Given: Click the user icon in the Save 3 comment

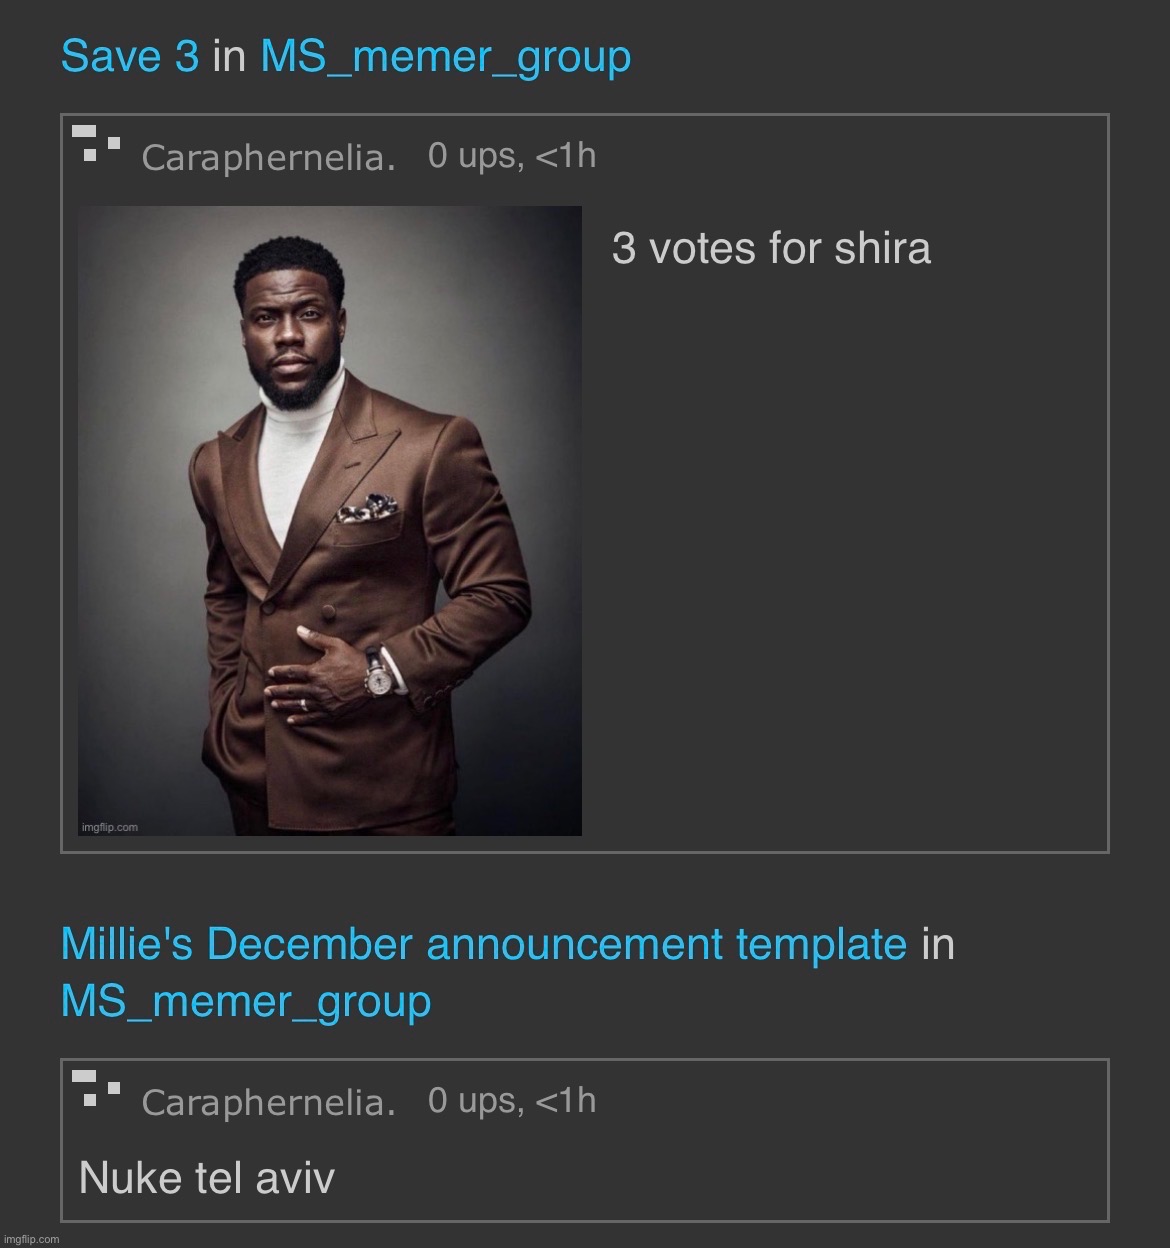Looking at the screenshot, I should 96,144.
